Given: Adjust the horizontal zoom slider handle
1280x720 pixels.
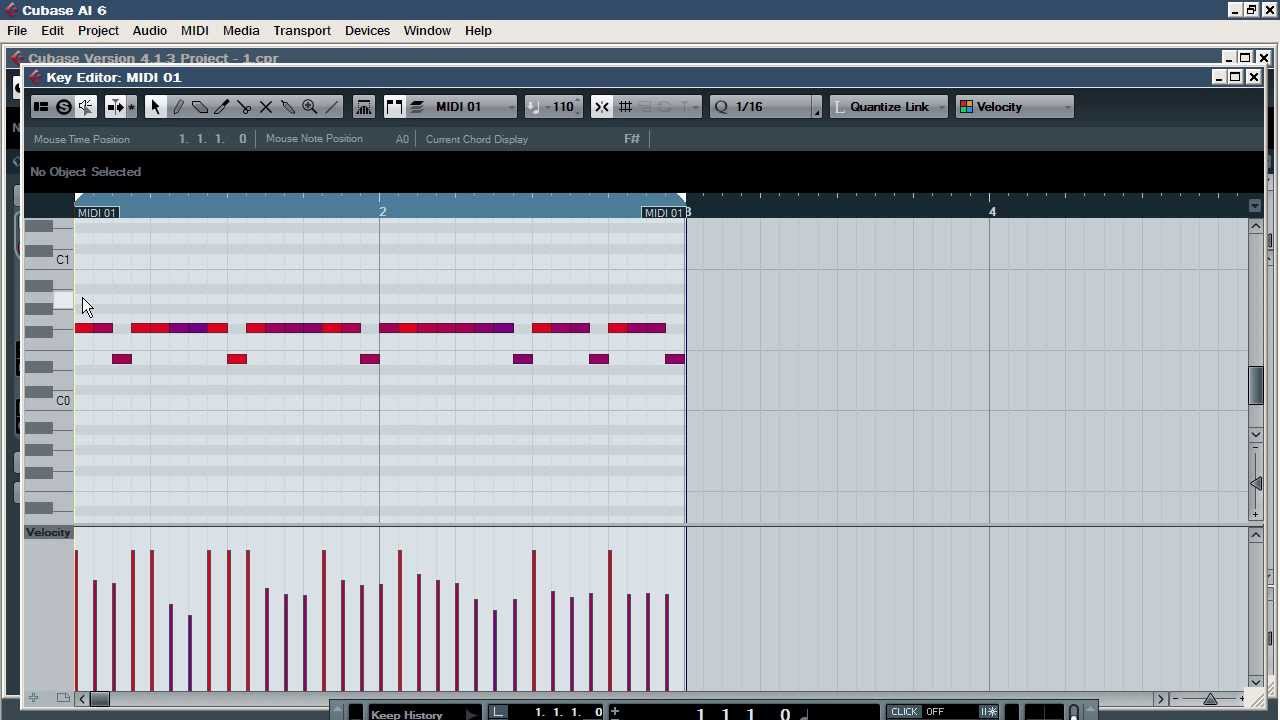Looking at the screenshot, I should pyautogui.click(x=1210, y=699).
